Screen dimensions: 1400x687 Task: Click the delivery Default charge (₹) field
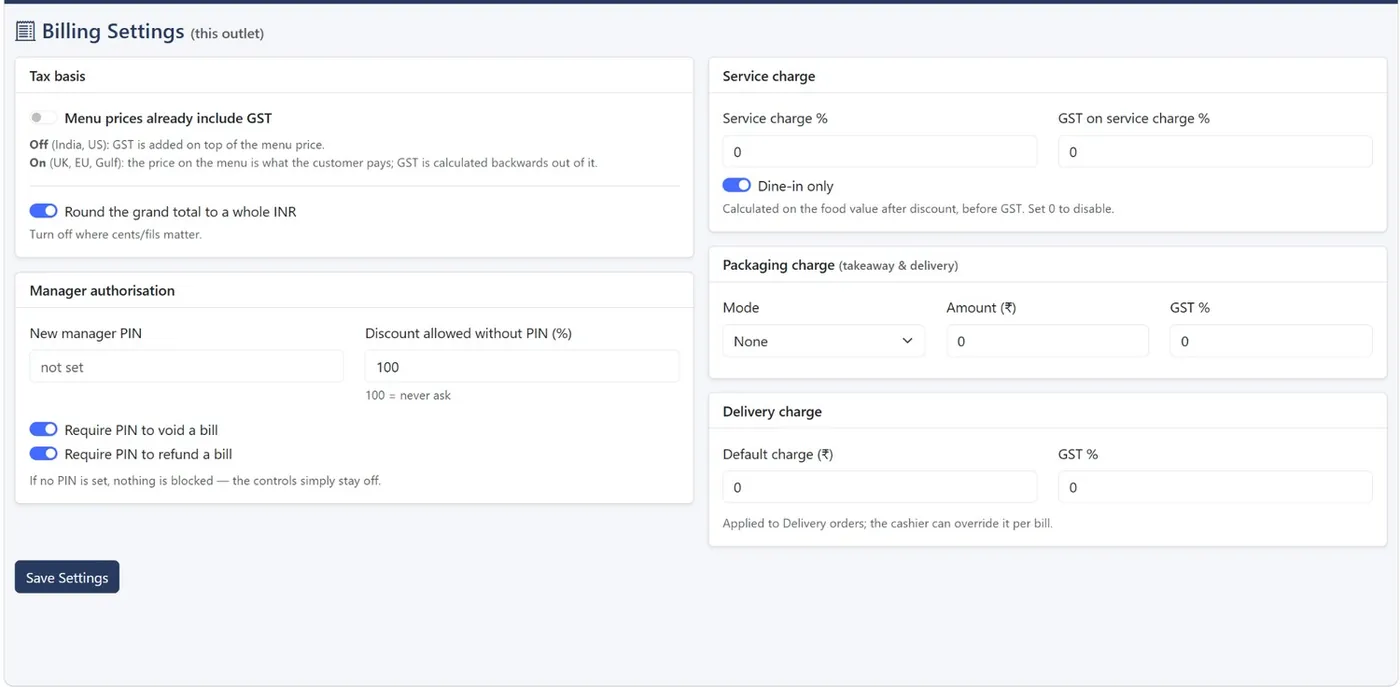pyautogui.click(x=880, y=487)
